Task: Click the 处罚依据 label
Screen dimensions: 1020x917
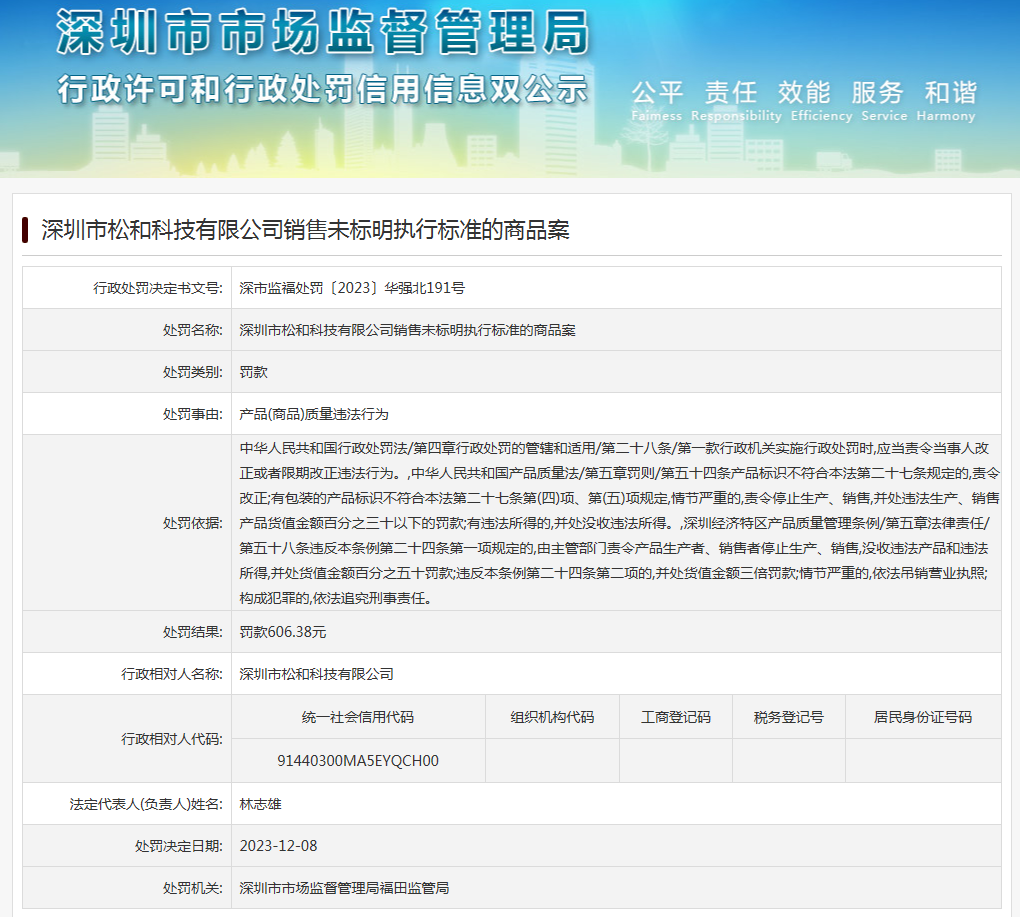Action: [193, 523]
